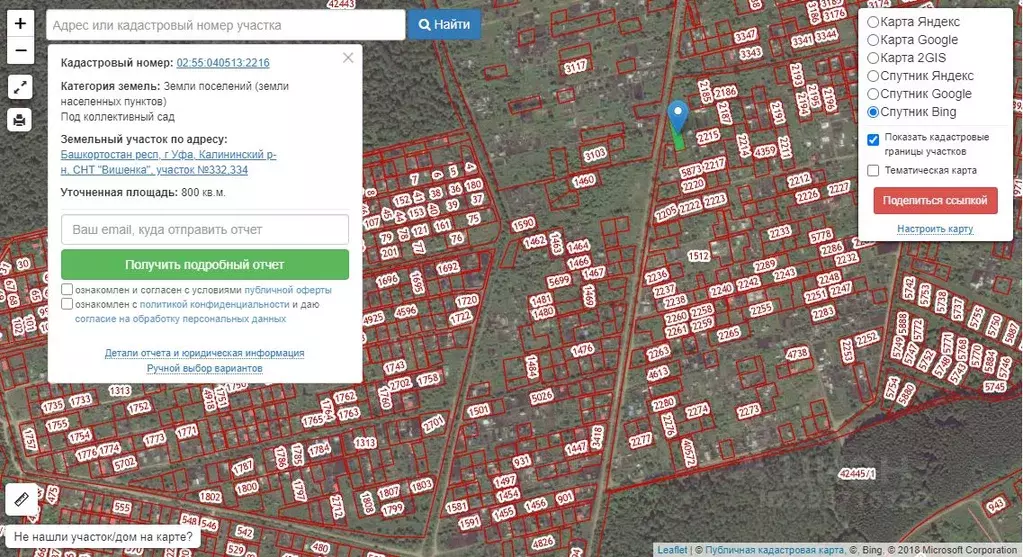The image size is (1023, 557).
Task: Click the blue map marker pin
Action: tap(679, 116)
